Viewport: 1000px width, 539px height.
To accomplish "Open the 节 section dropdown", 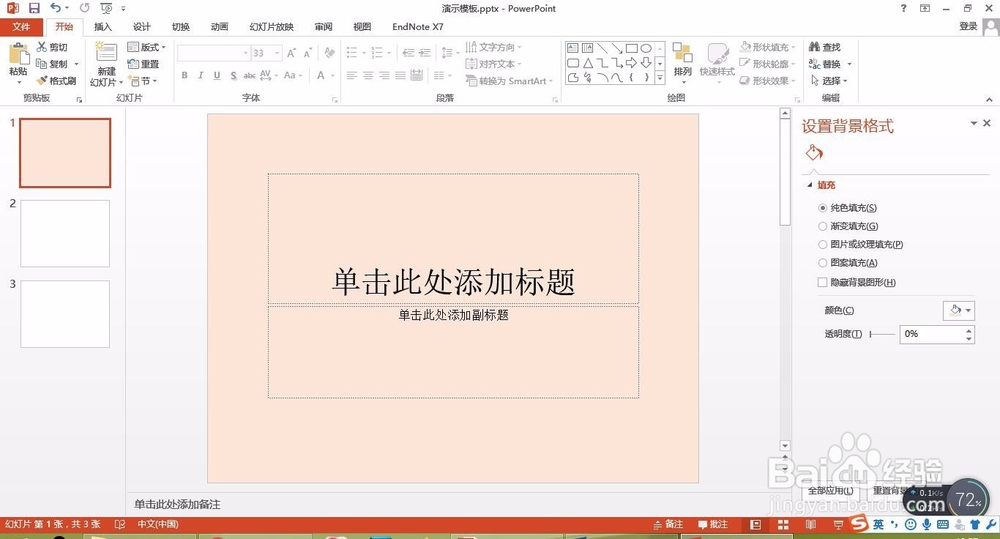I will point(143,81).
